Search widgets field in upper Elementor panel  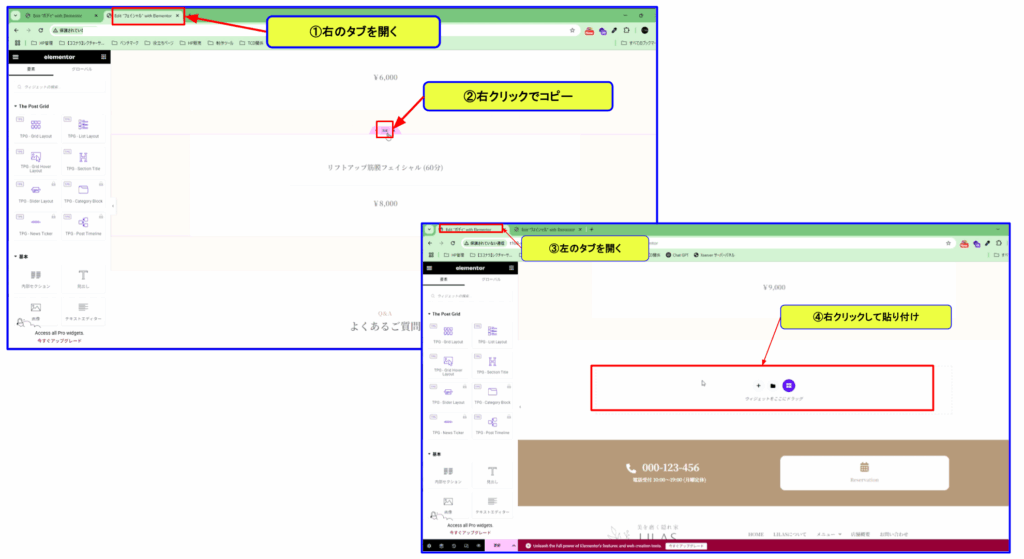(59, 87)
